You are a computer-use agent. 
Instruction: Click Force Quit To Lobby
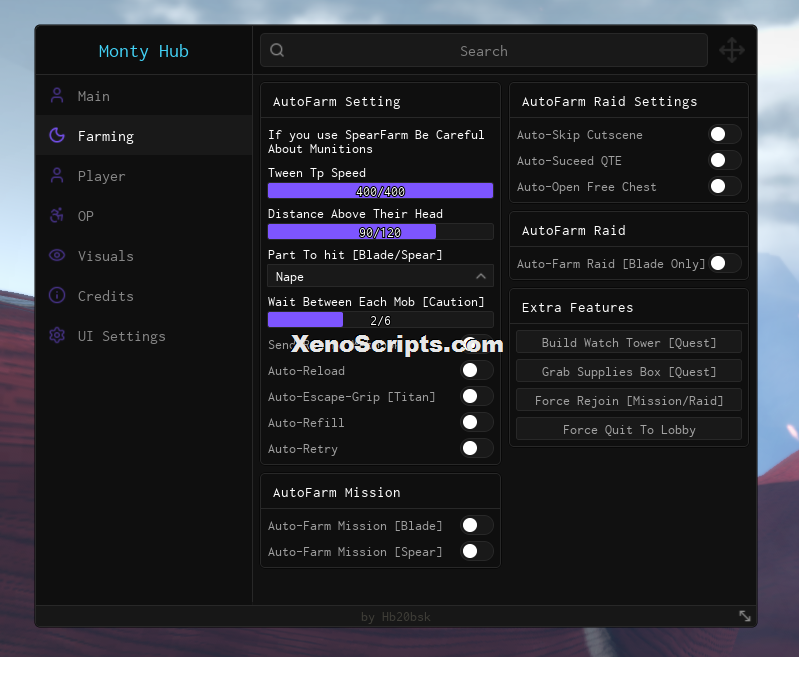pyautogui.click(x=629, y=430)
